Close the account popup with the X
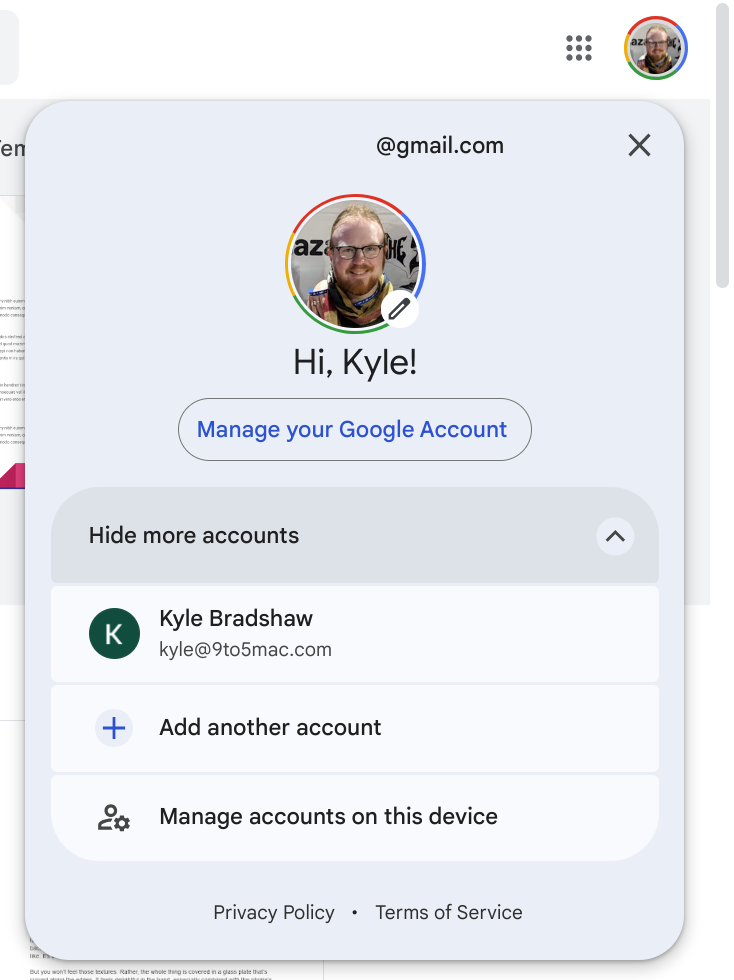734x980 pixels. (x=639, y=146)
